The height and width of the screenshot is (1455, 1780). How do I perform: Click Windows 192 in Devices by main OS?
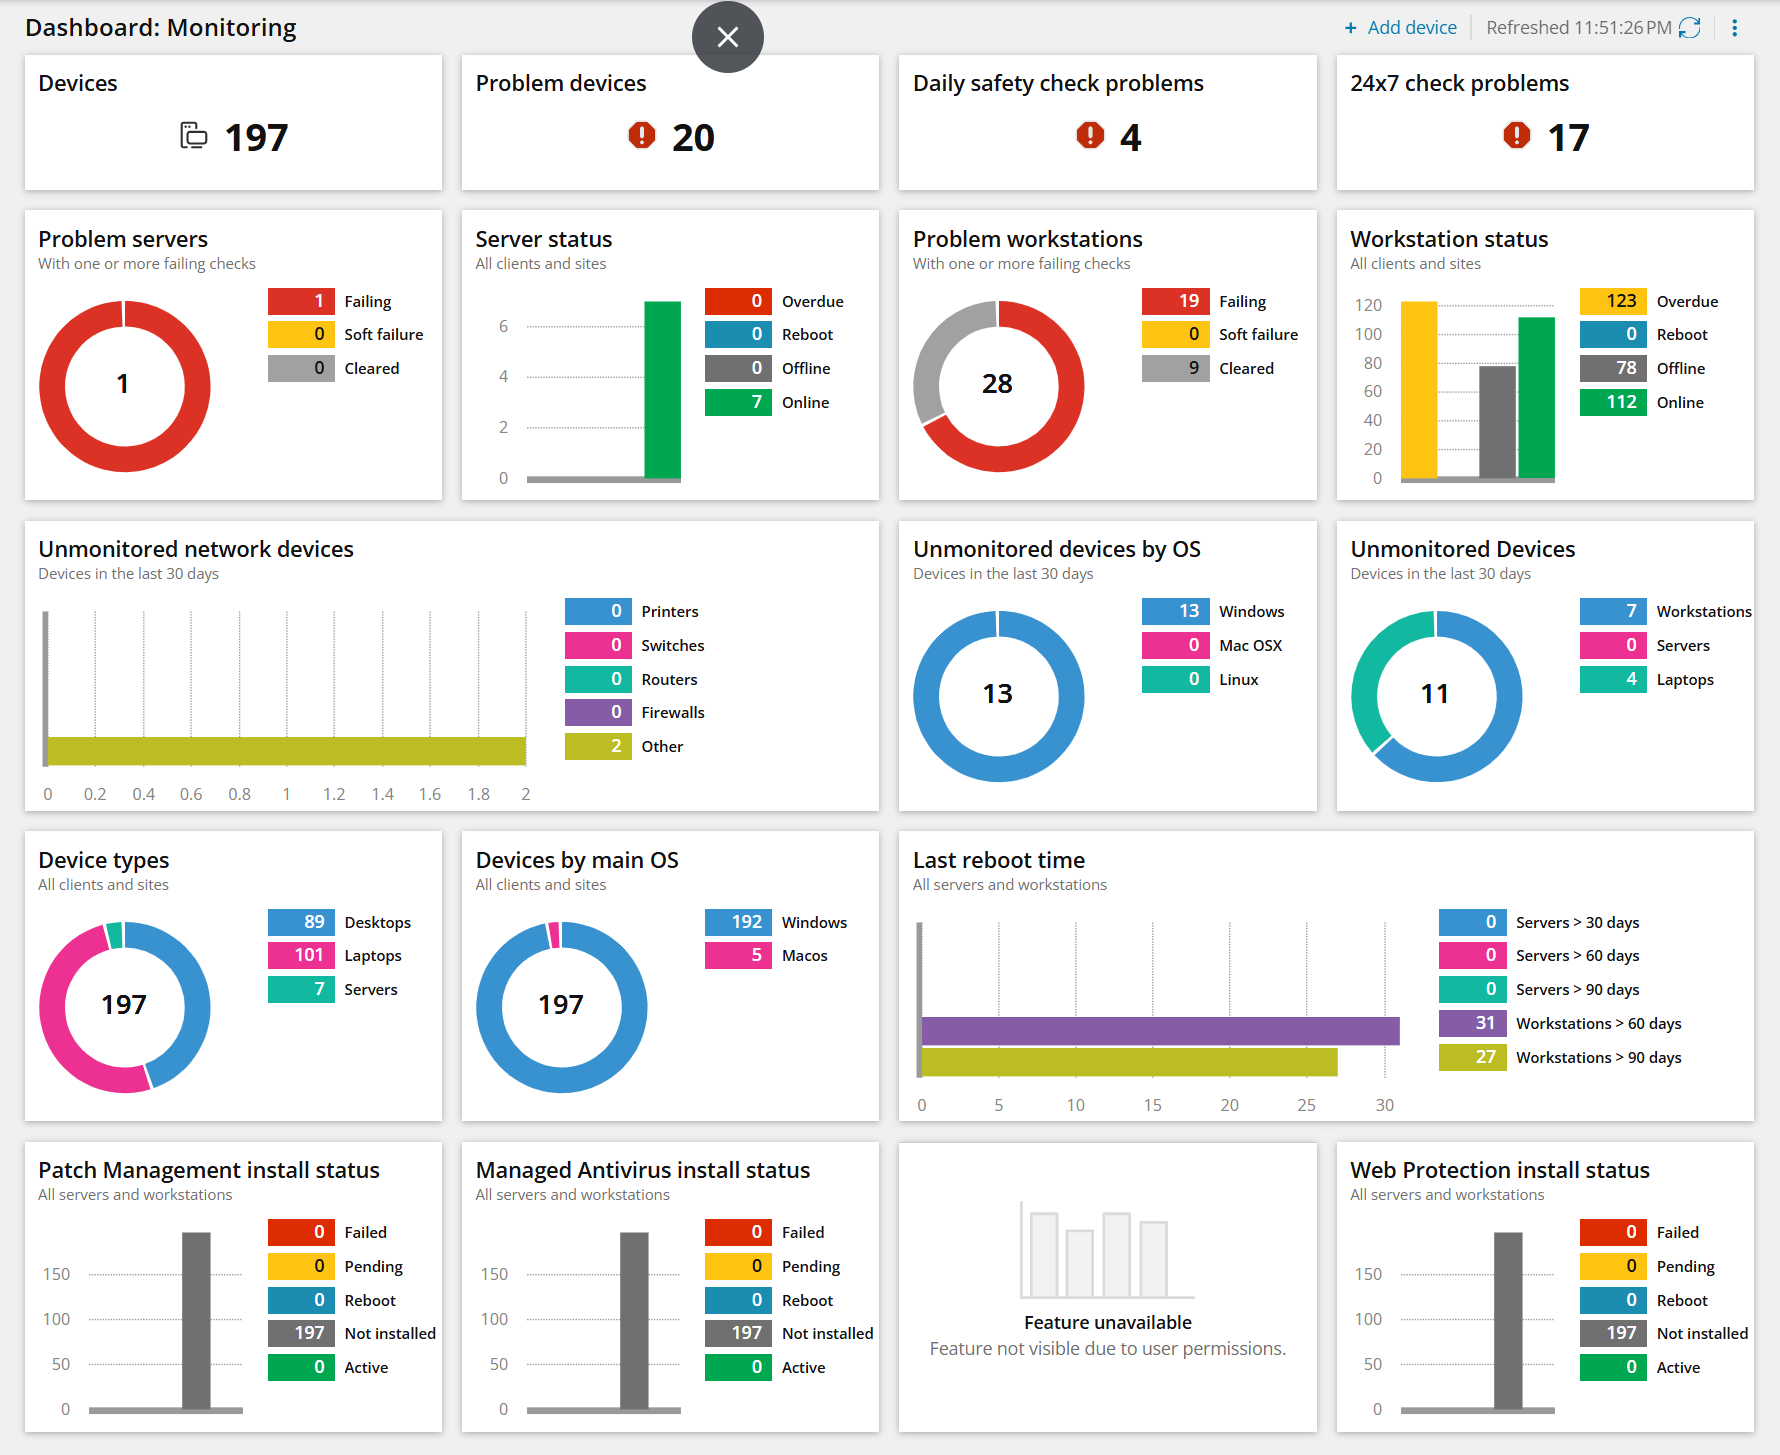click(x=776, y=922)
